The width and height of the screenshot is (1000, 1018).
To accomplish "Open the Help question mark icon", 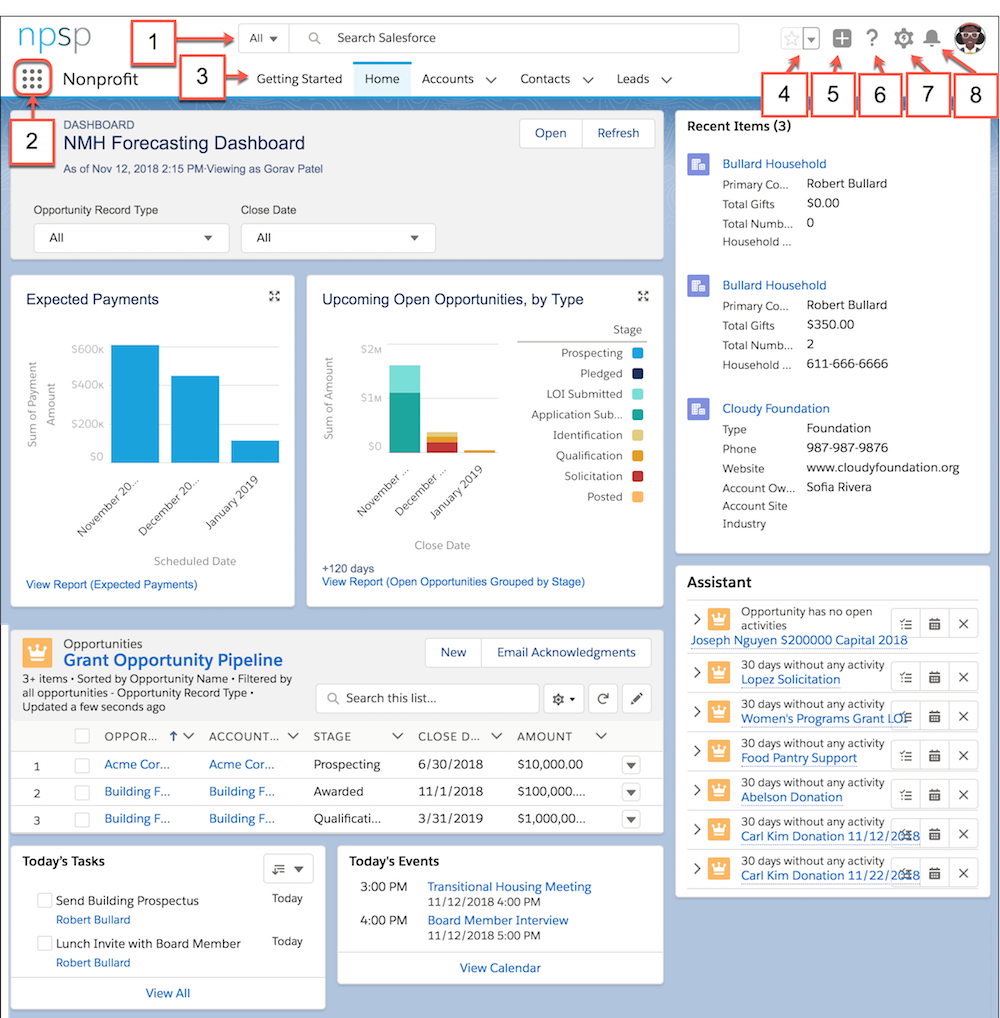I will coord(872,38).
